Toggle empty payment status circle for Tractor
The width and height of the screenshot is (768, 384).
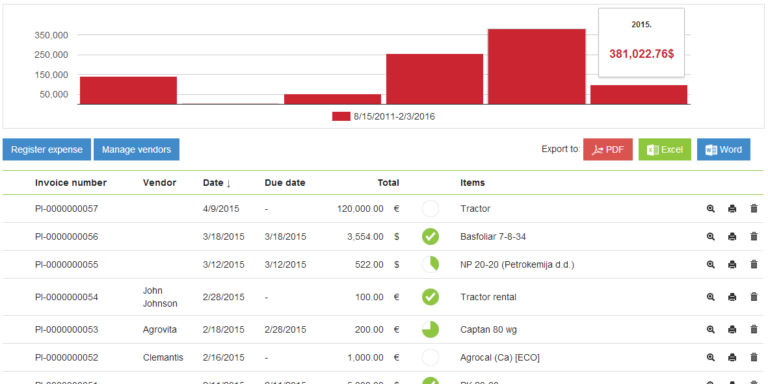coord(431,209)
